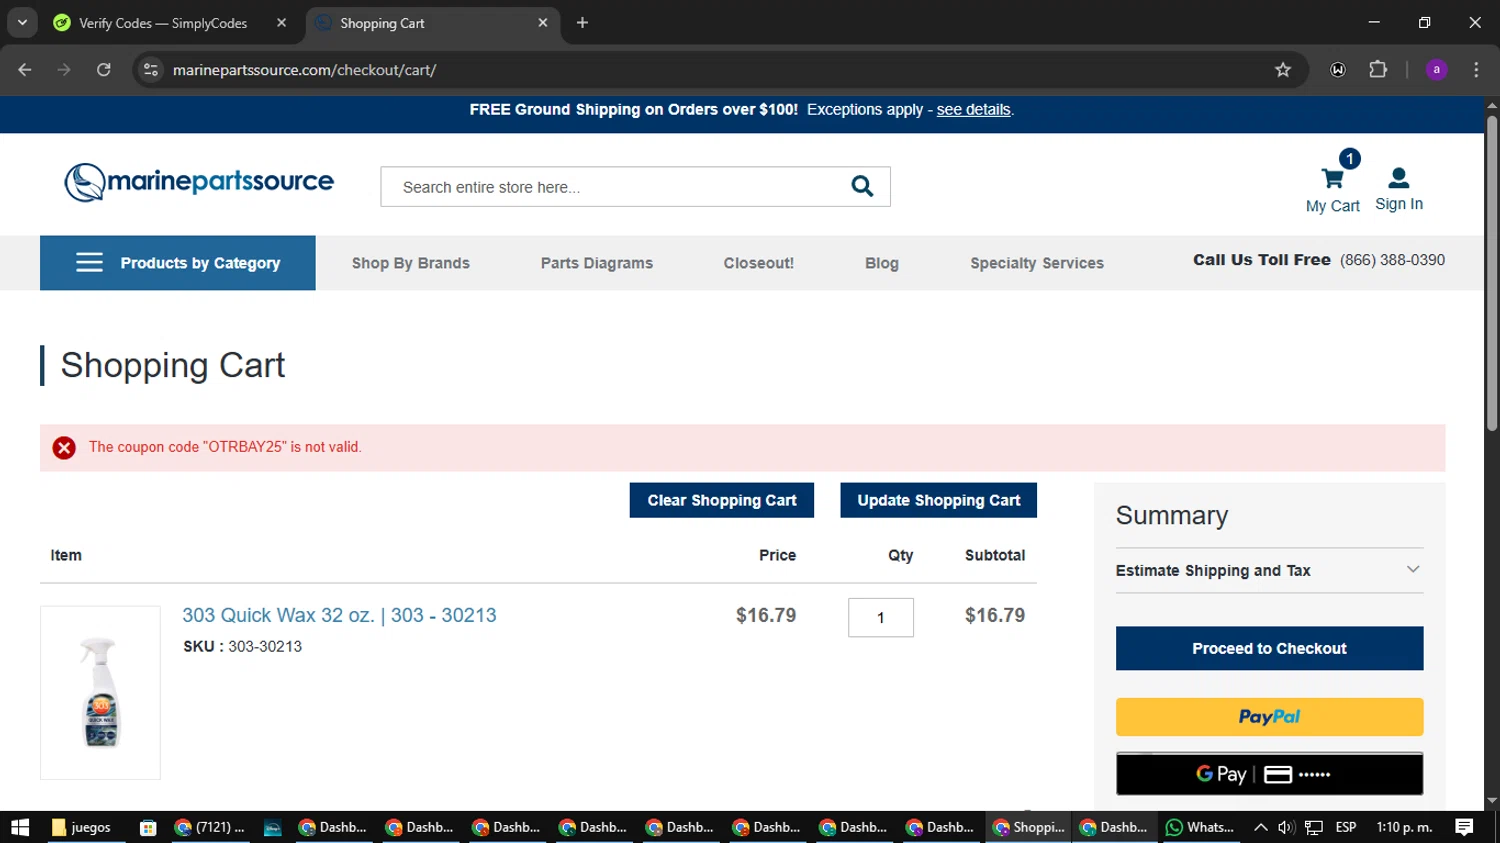Open a new browser tab

(x=582, y=23)
